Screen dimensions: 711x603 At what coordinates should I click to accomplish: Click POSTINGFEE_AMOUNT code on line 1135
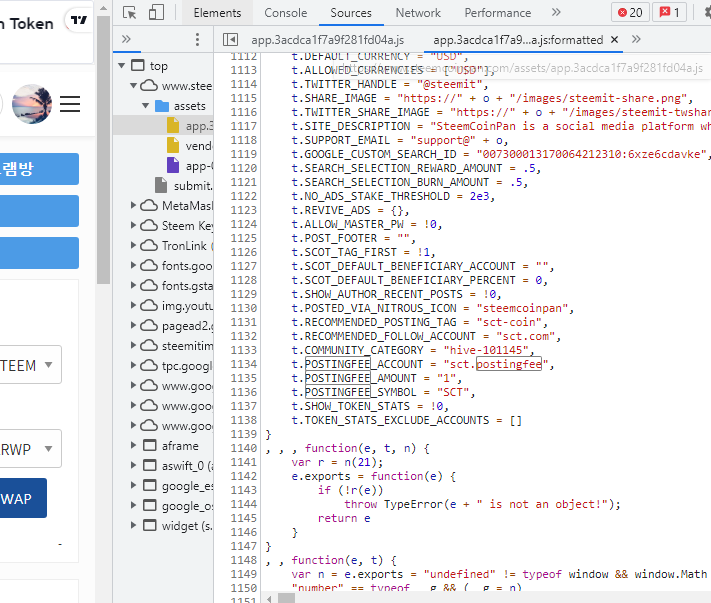[x=360, y=378]
